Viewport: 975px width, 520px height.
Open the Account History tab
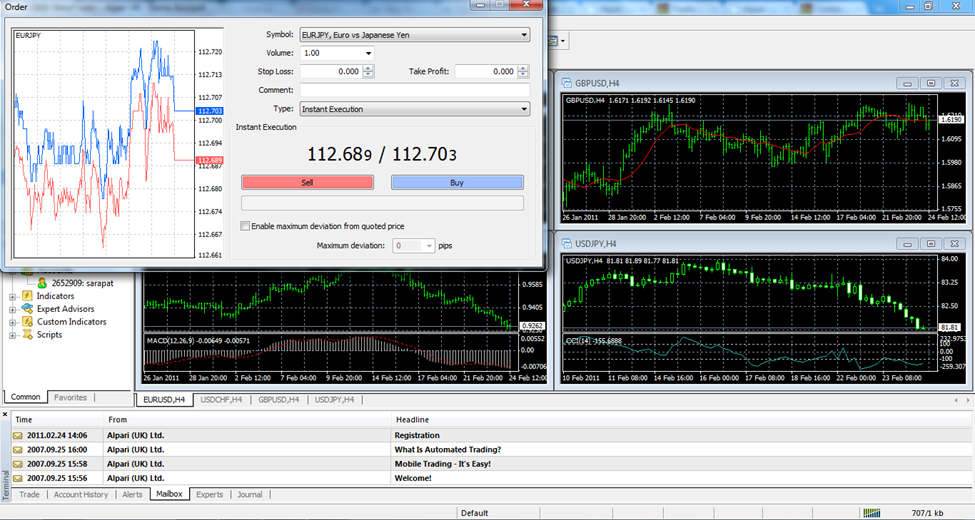[81, 494]
